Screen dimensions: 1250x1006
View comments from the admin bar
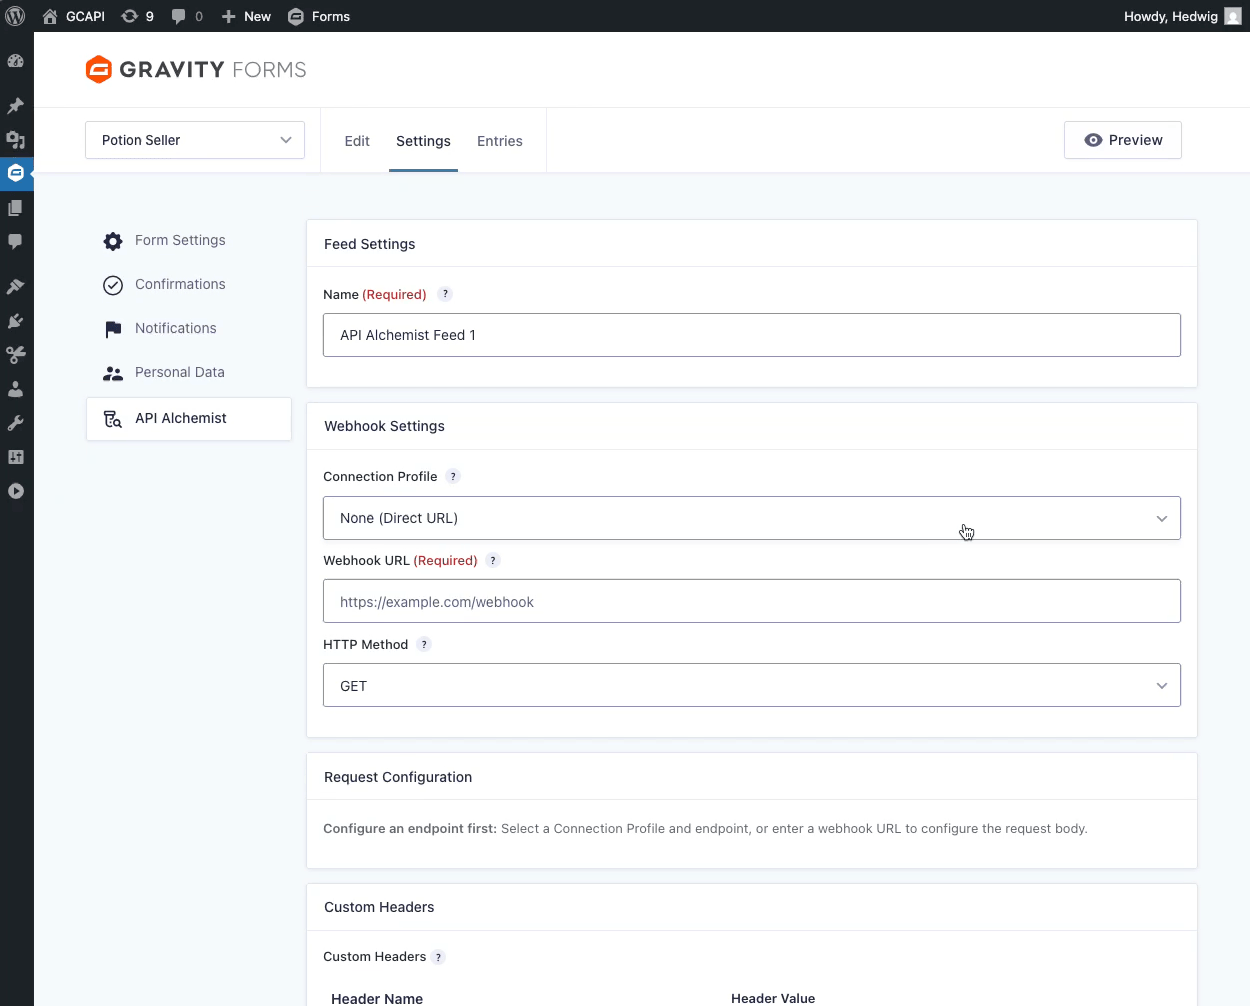click(187, 16)
